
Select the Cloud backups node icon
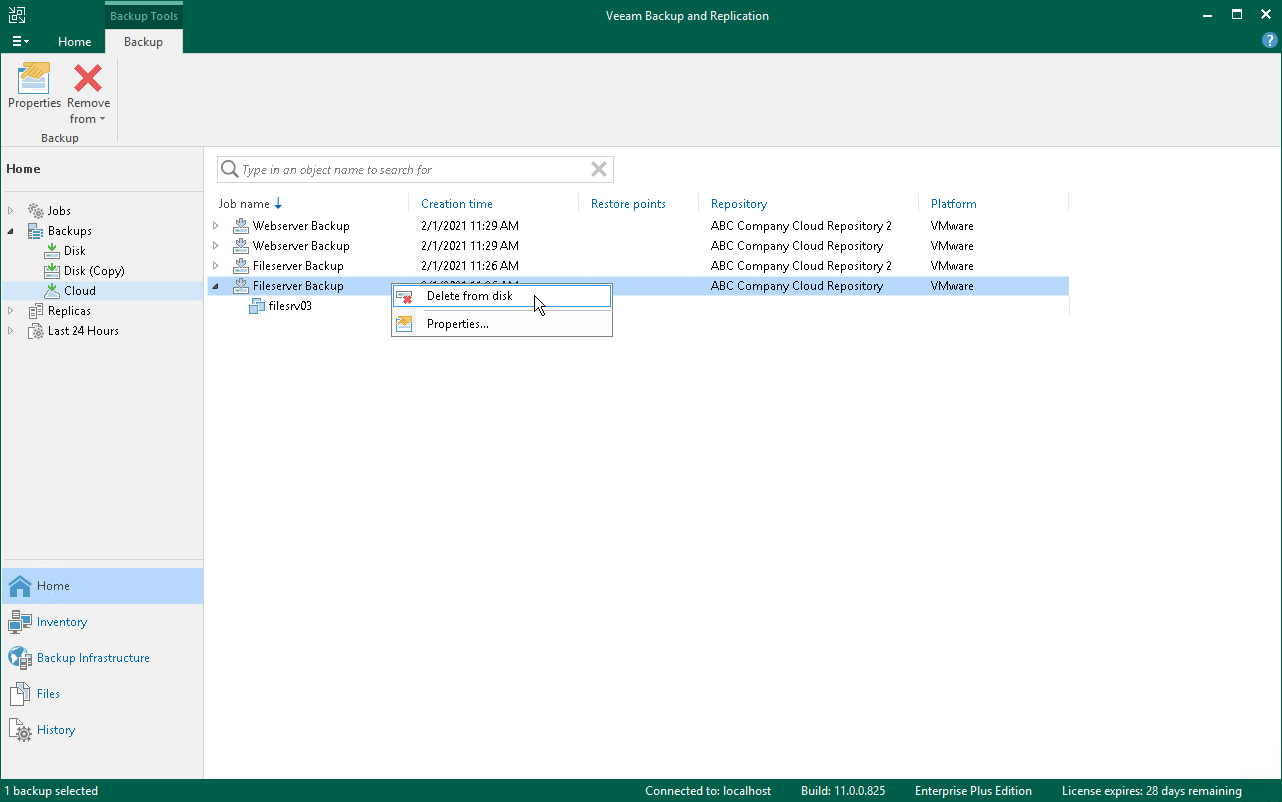pyautogui.click(x=52, y=291)
